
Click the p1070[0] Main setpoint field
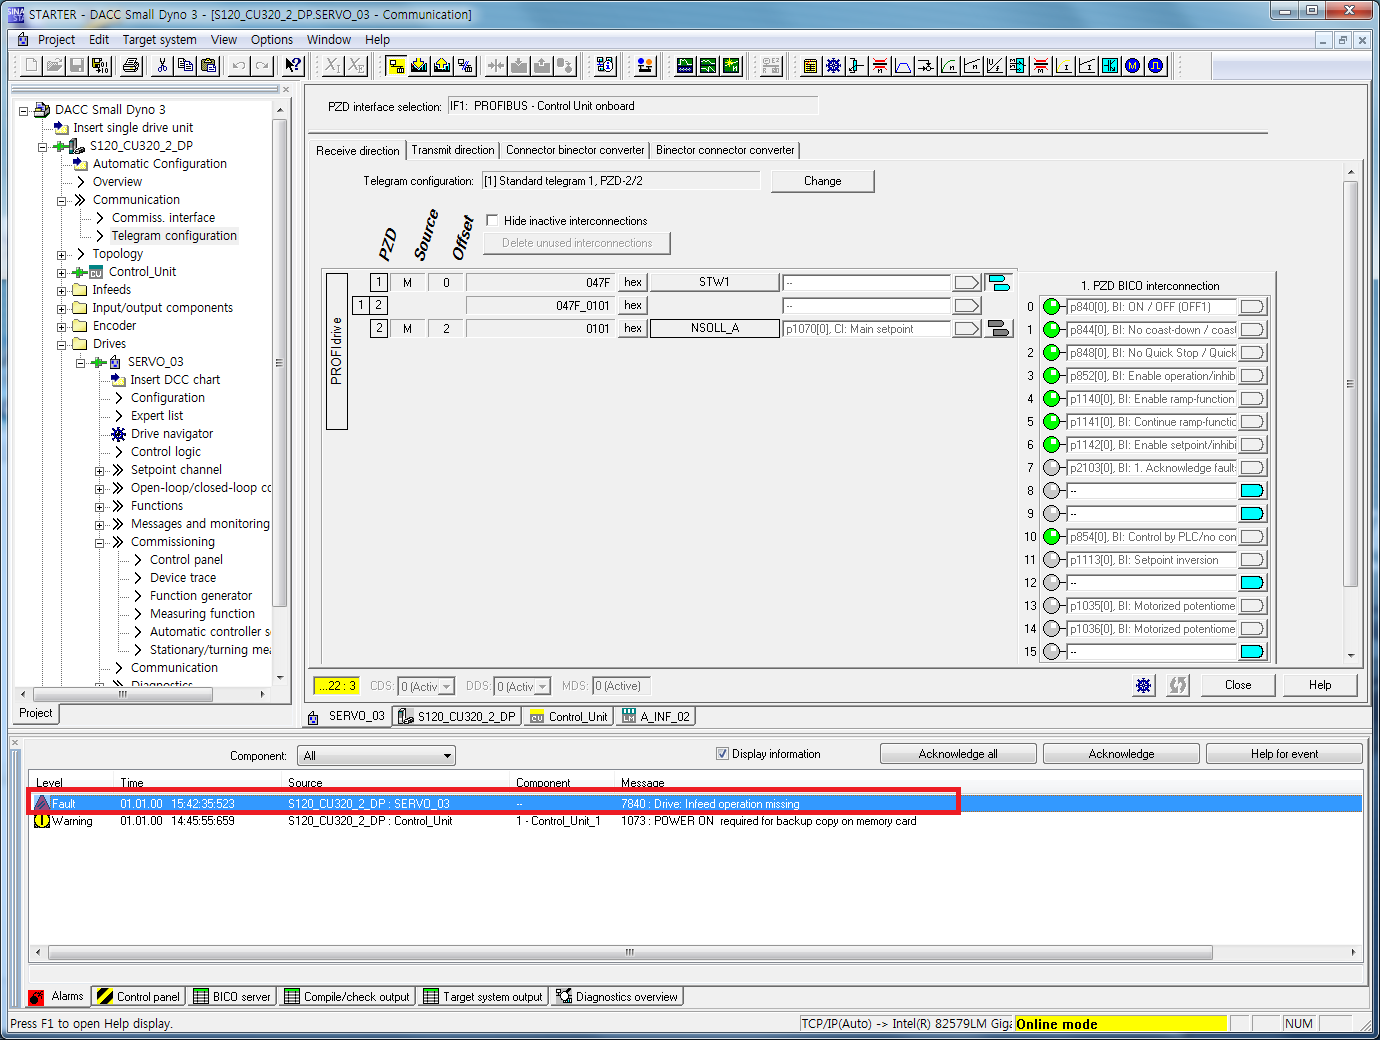(x=866, y=329)
